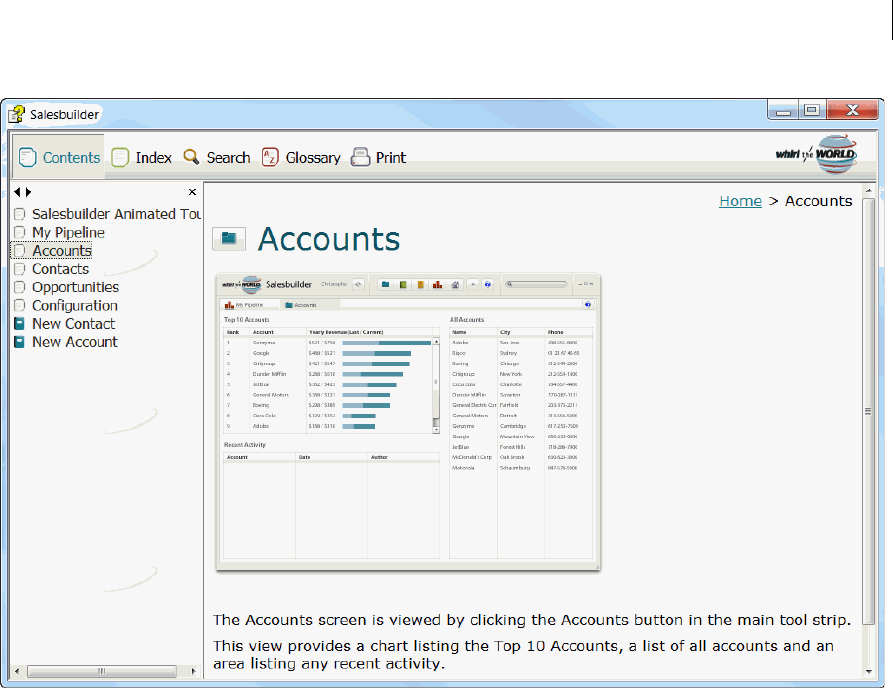The height and width of the screenshot is (688, 893).
Task: Click the vertical scrollbar thumb of content
Action: tap(868, 411)
